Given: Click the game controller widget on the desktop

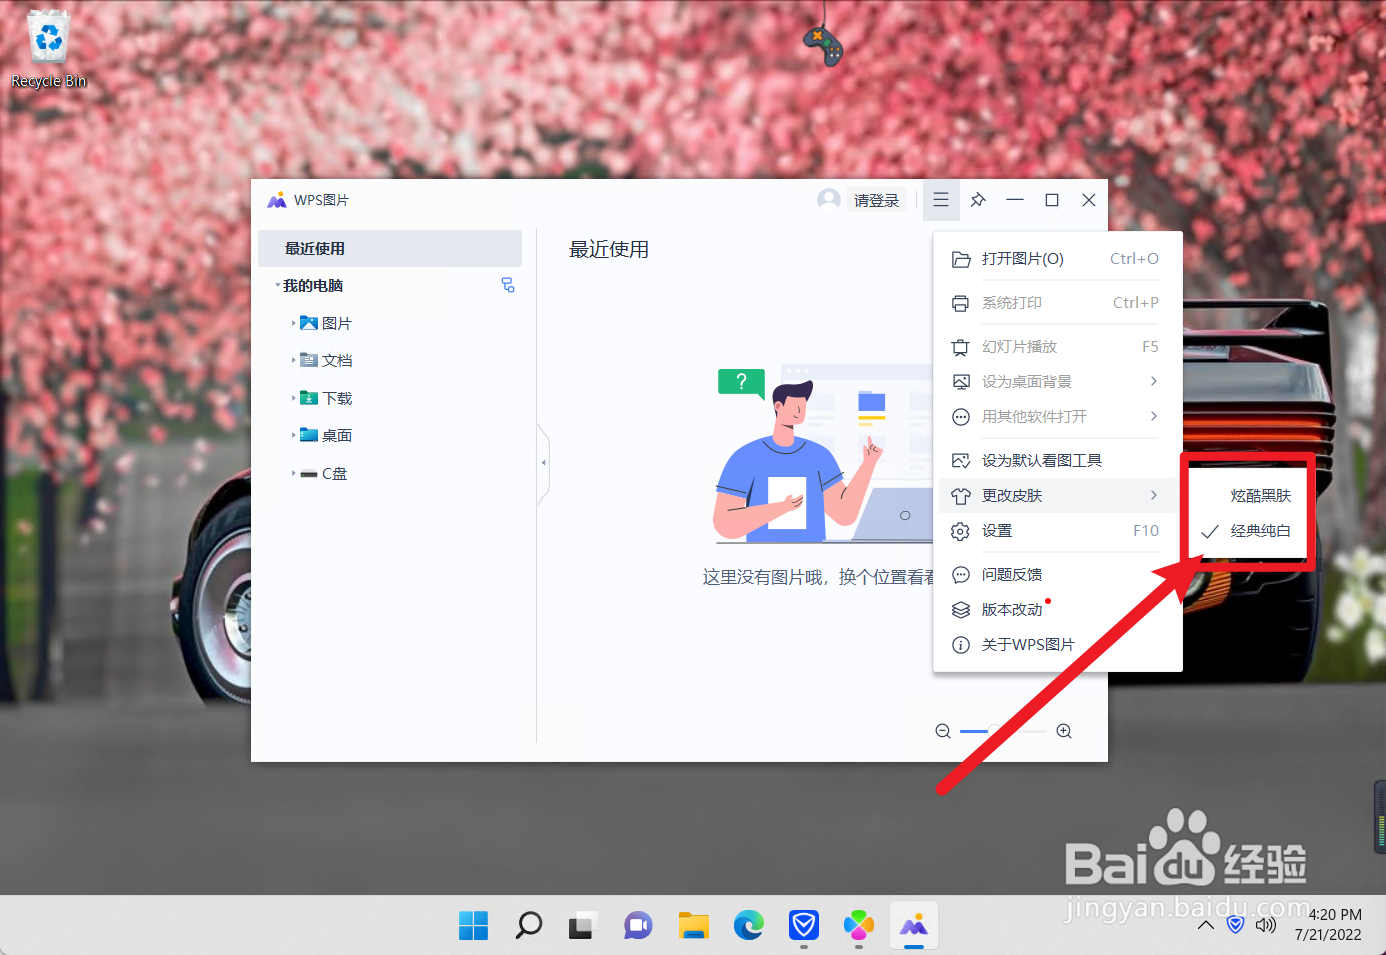Looking at the screenshot, I should coord(822,45).
